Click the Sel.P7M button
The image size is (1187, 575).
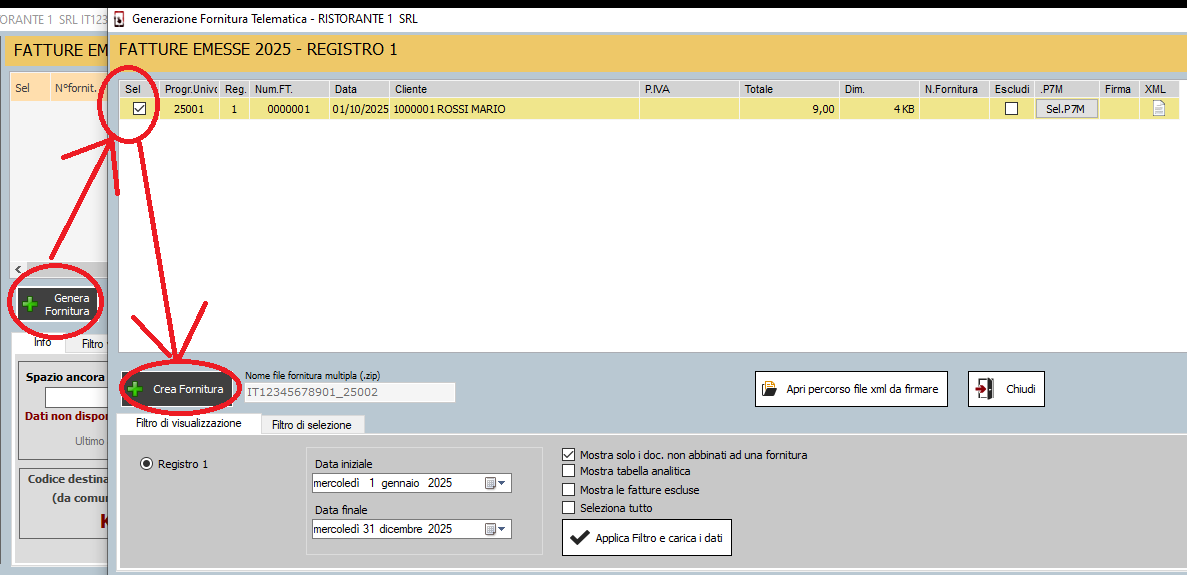coord(1065,109)
